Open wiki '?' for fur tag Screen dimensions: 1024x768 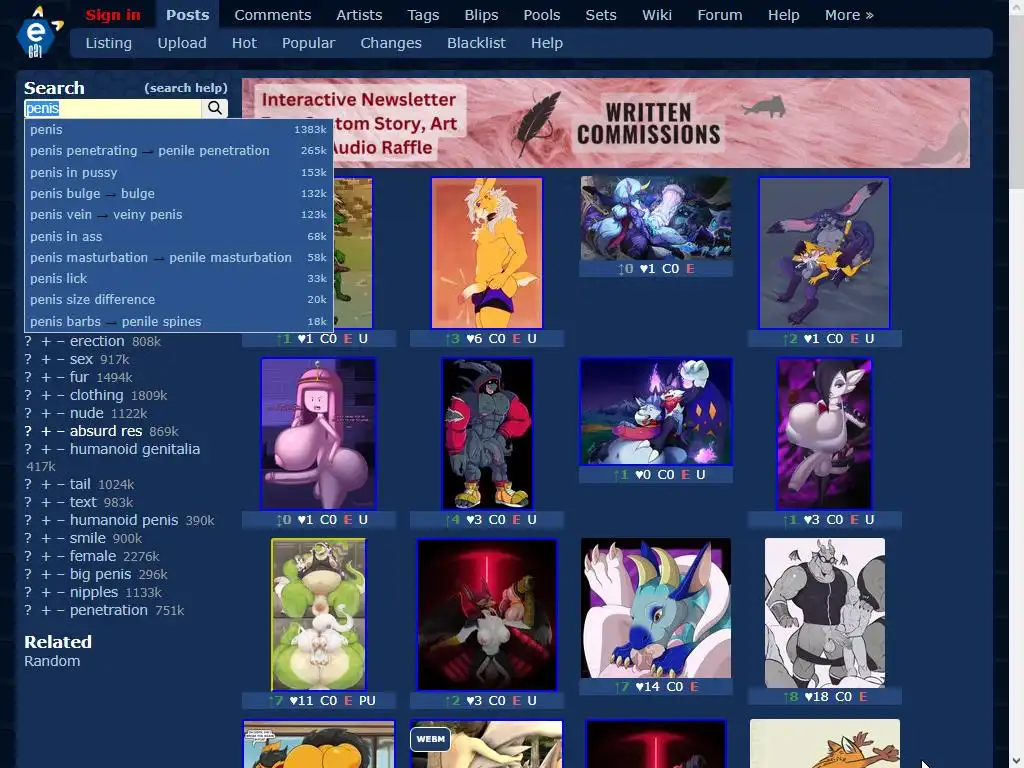pyautogui.click(x=28, y=377)
